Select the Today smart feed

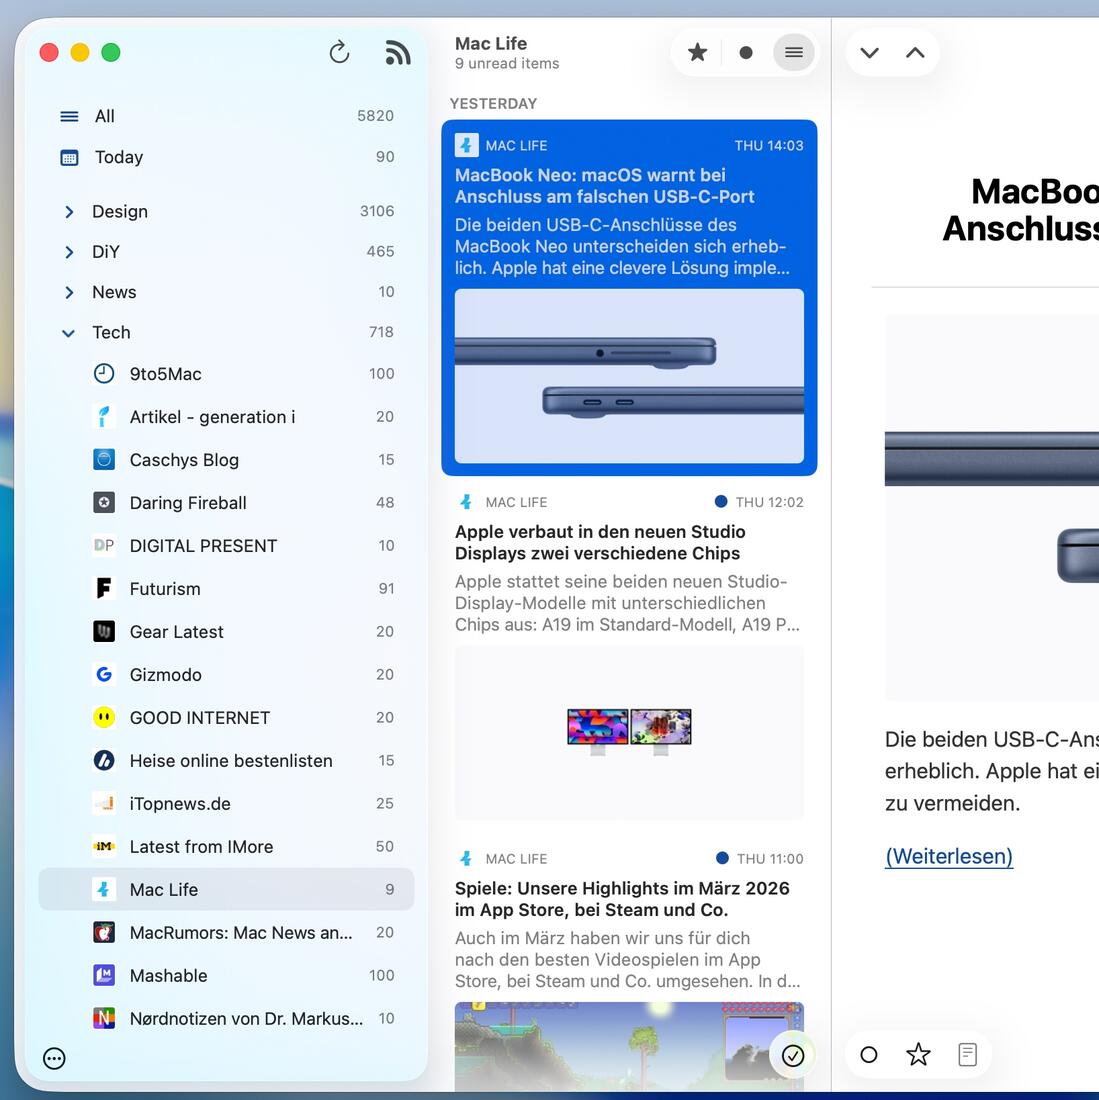(227, 157)
